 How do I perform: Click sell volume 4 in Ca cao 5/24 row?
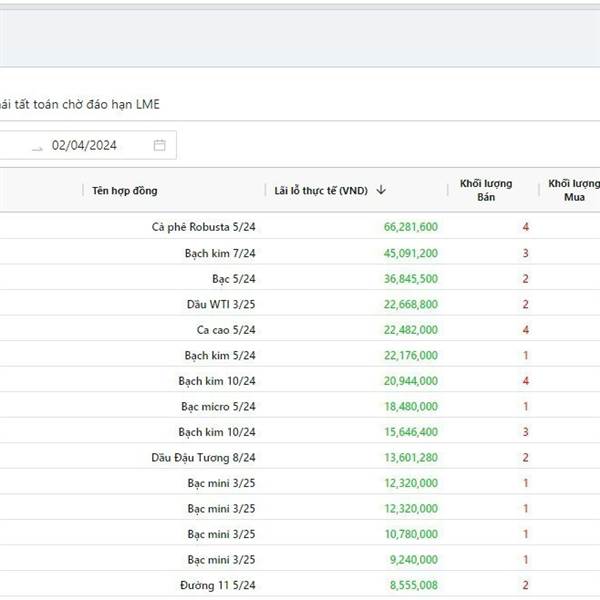(525, 330)
